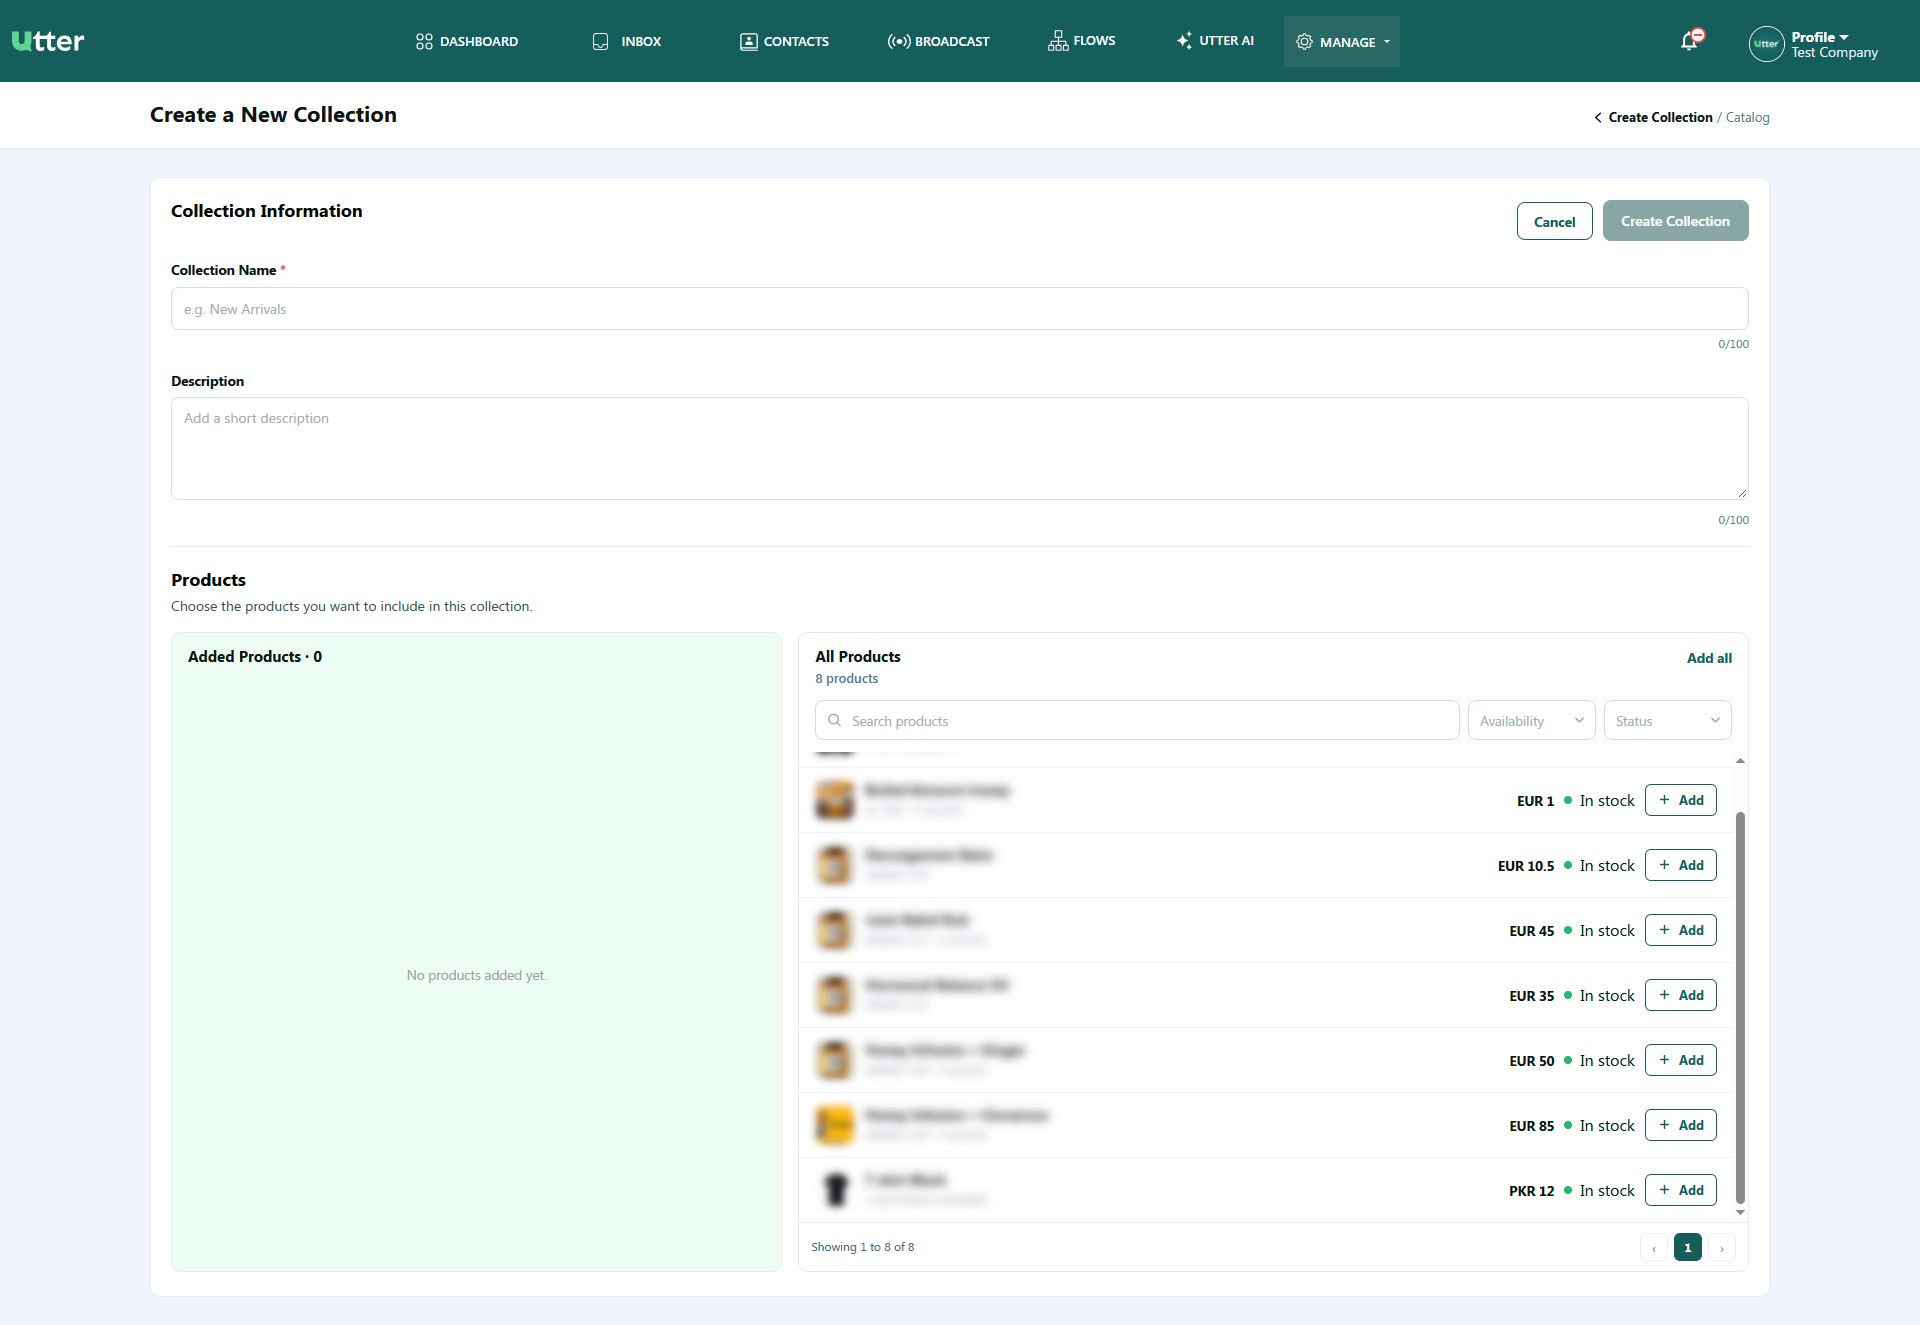The height and width of the screenshot is (1325, 1920).
Task: Go to previous products page
Action: click(x=1653, y=1247)
